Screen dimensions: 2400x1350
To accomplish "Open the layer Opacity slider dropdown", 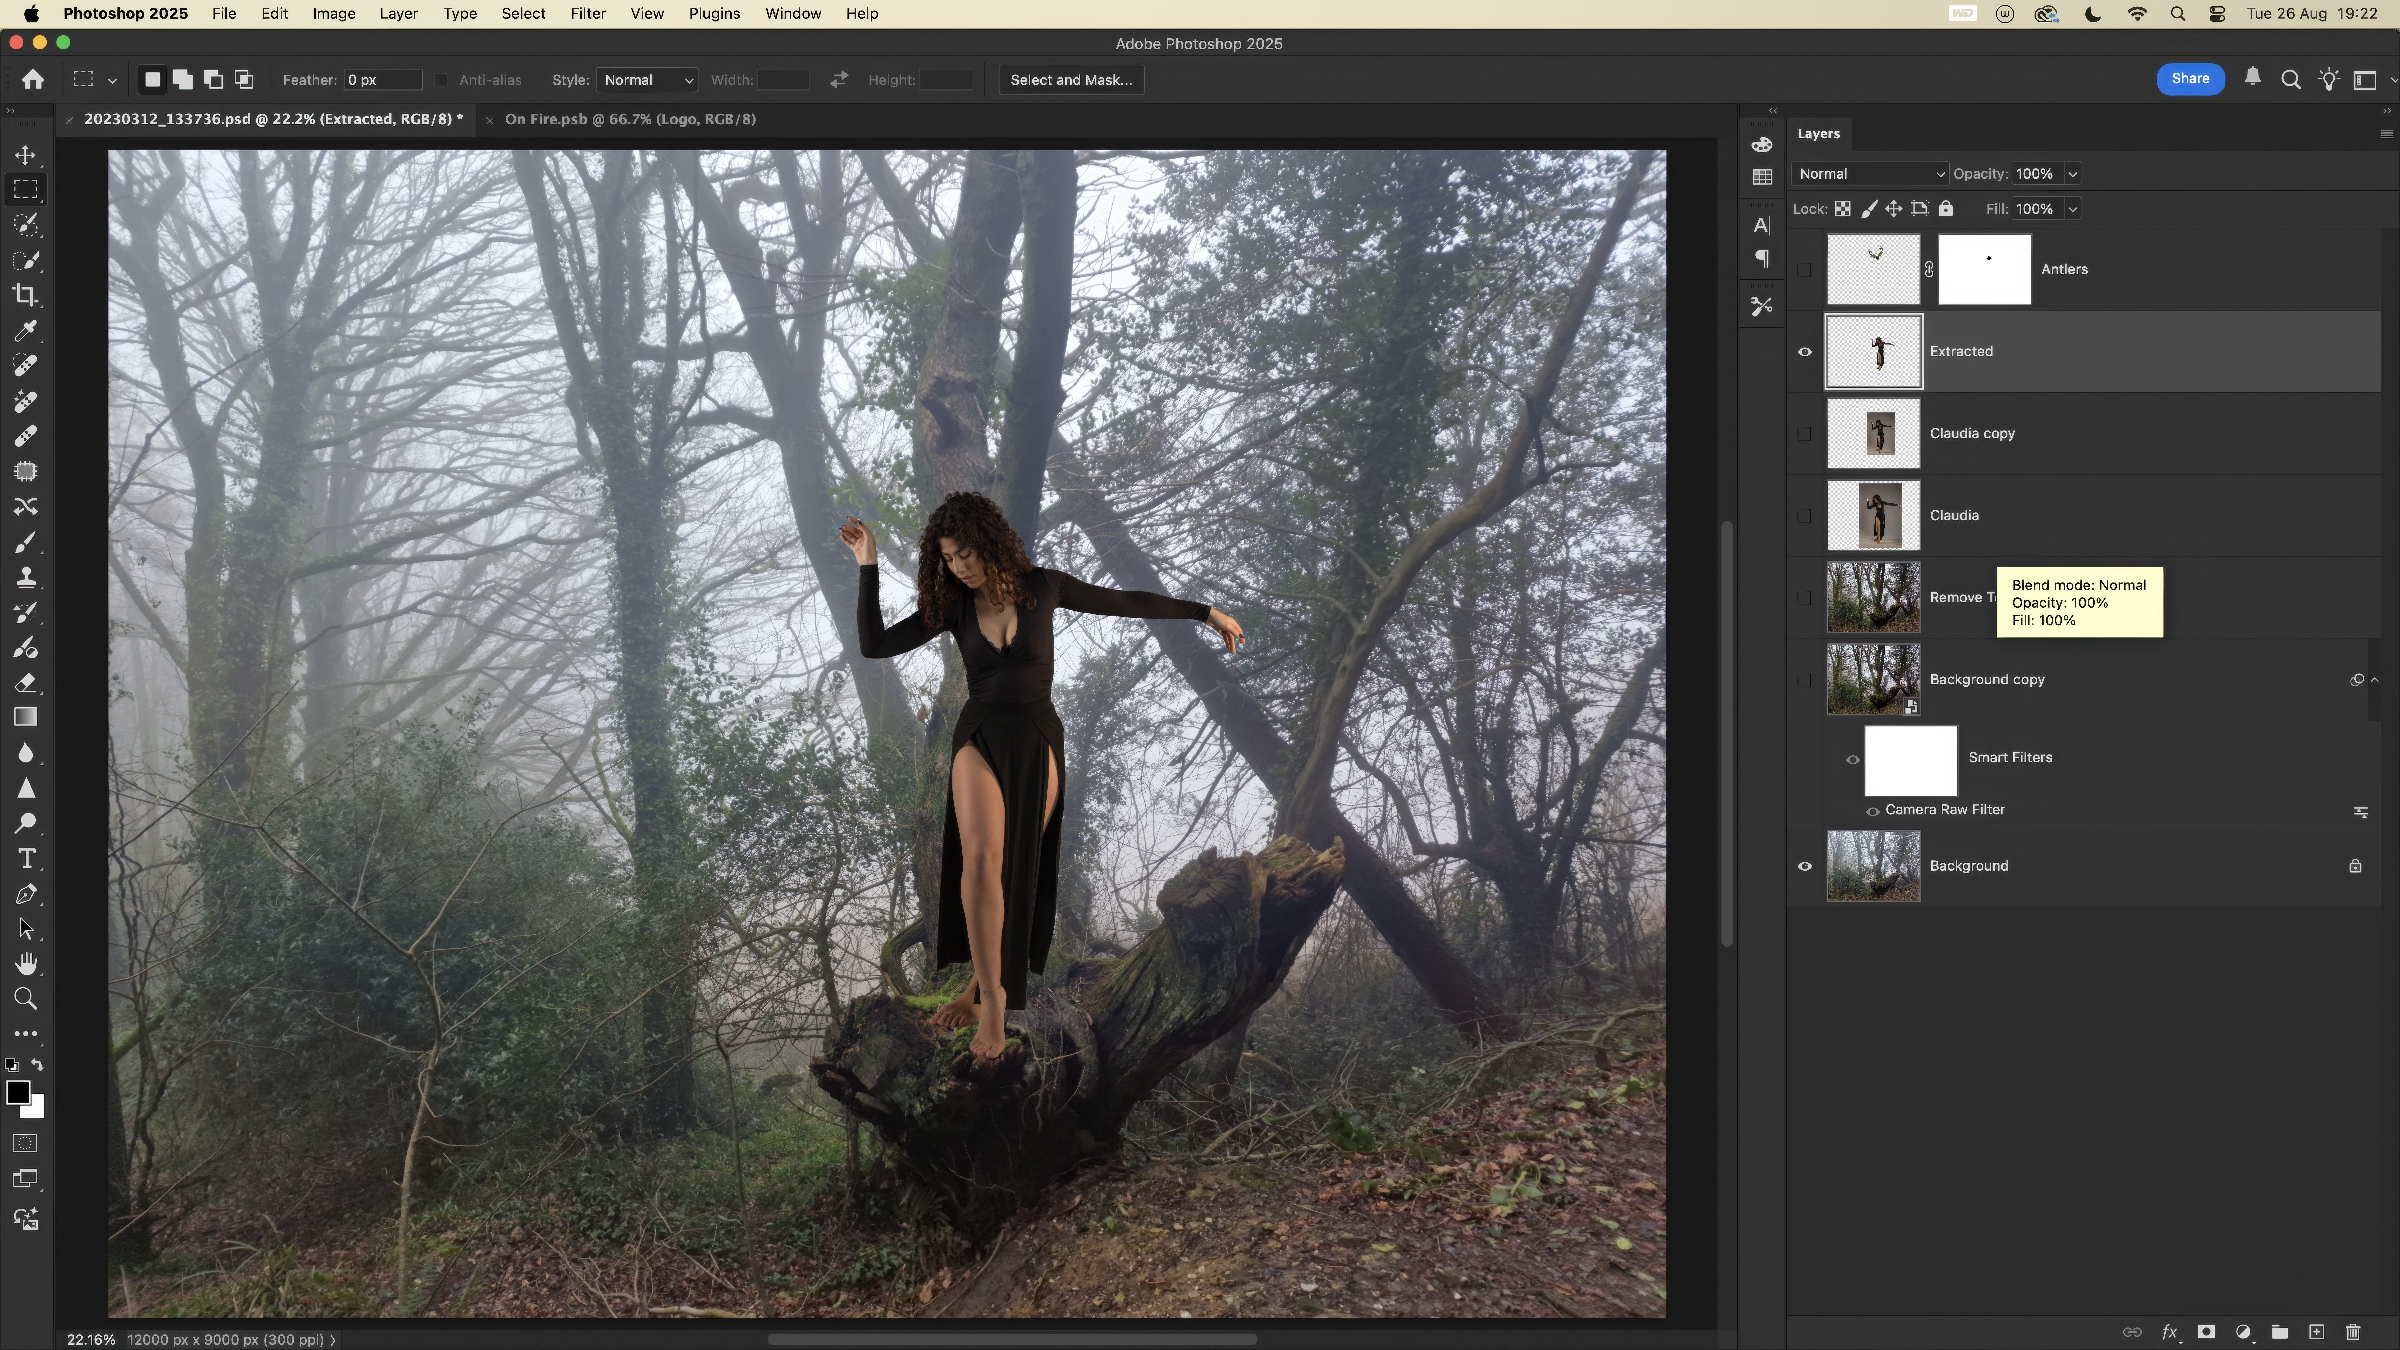I will pyautogui.click(x=2073, y=174).
